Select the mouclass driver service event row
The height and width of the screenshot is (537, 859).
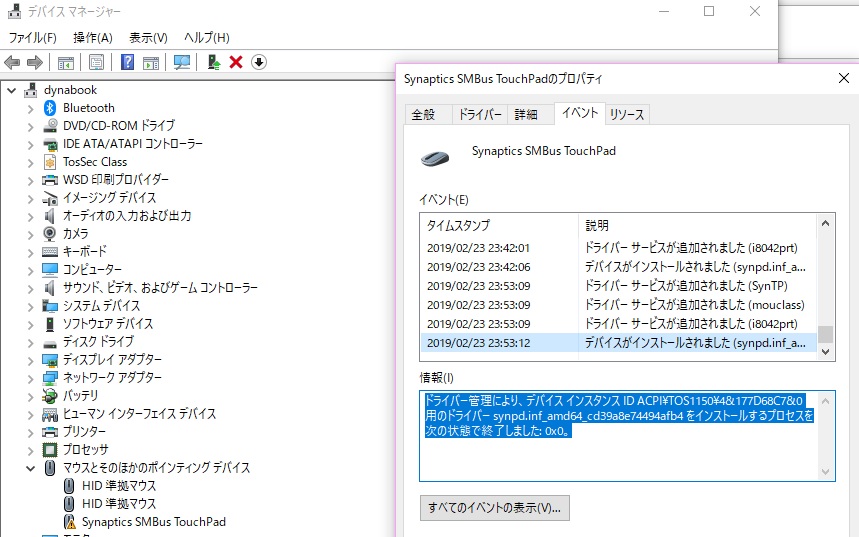tap(618, 305)
